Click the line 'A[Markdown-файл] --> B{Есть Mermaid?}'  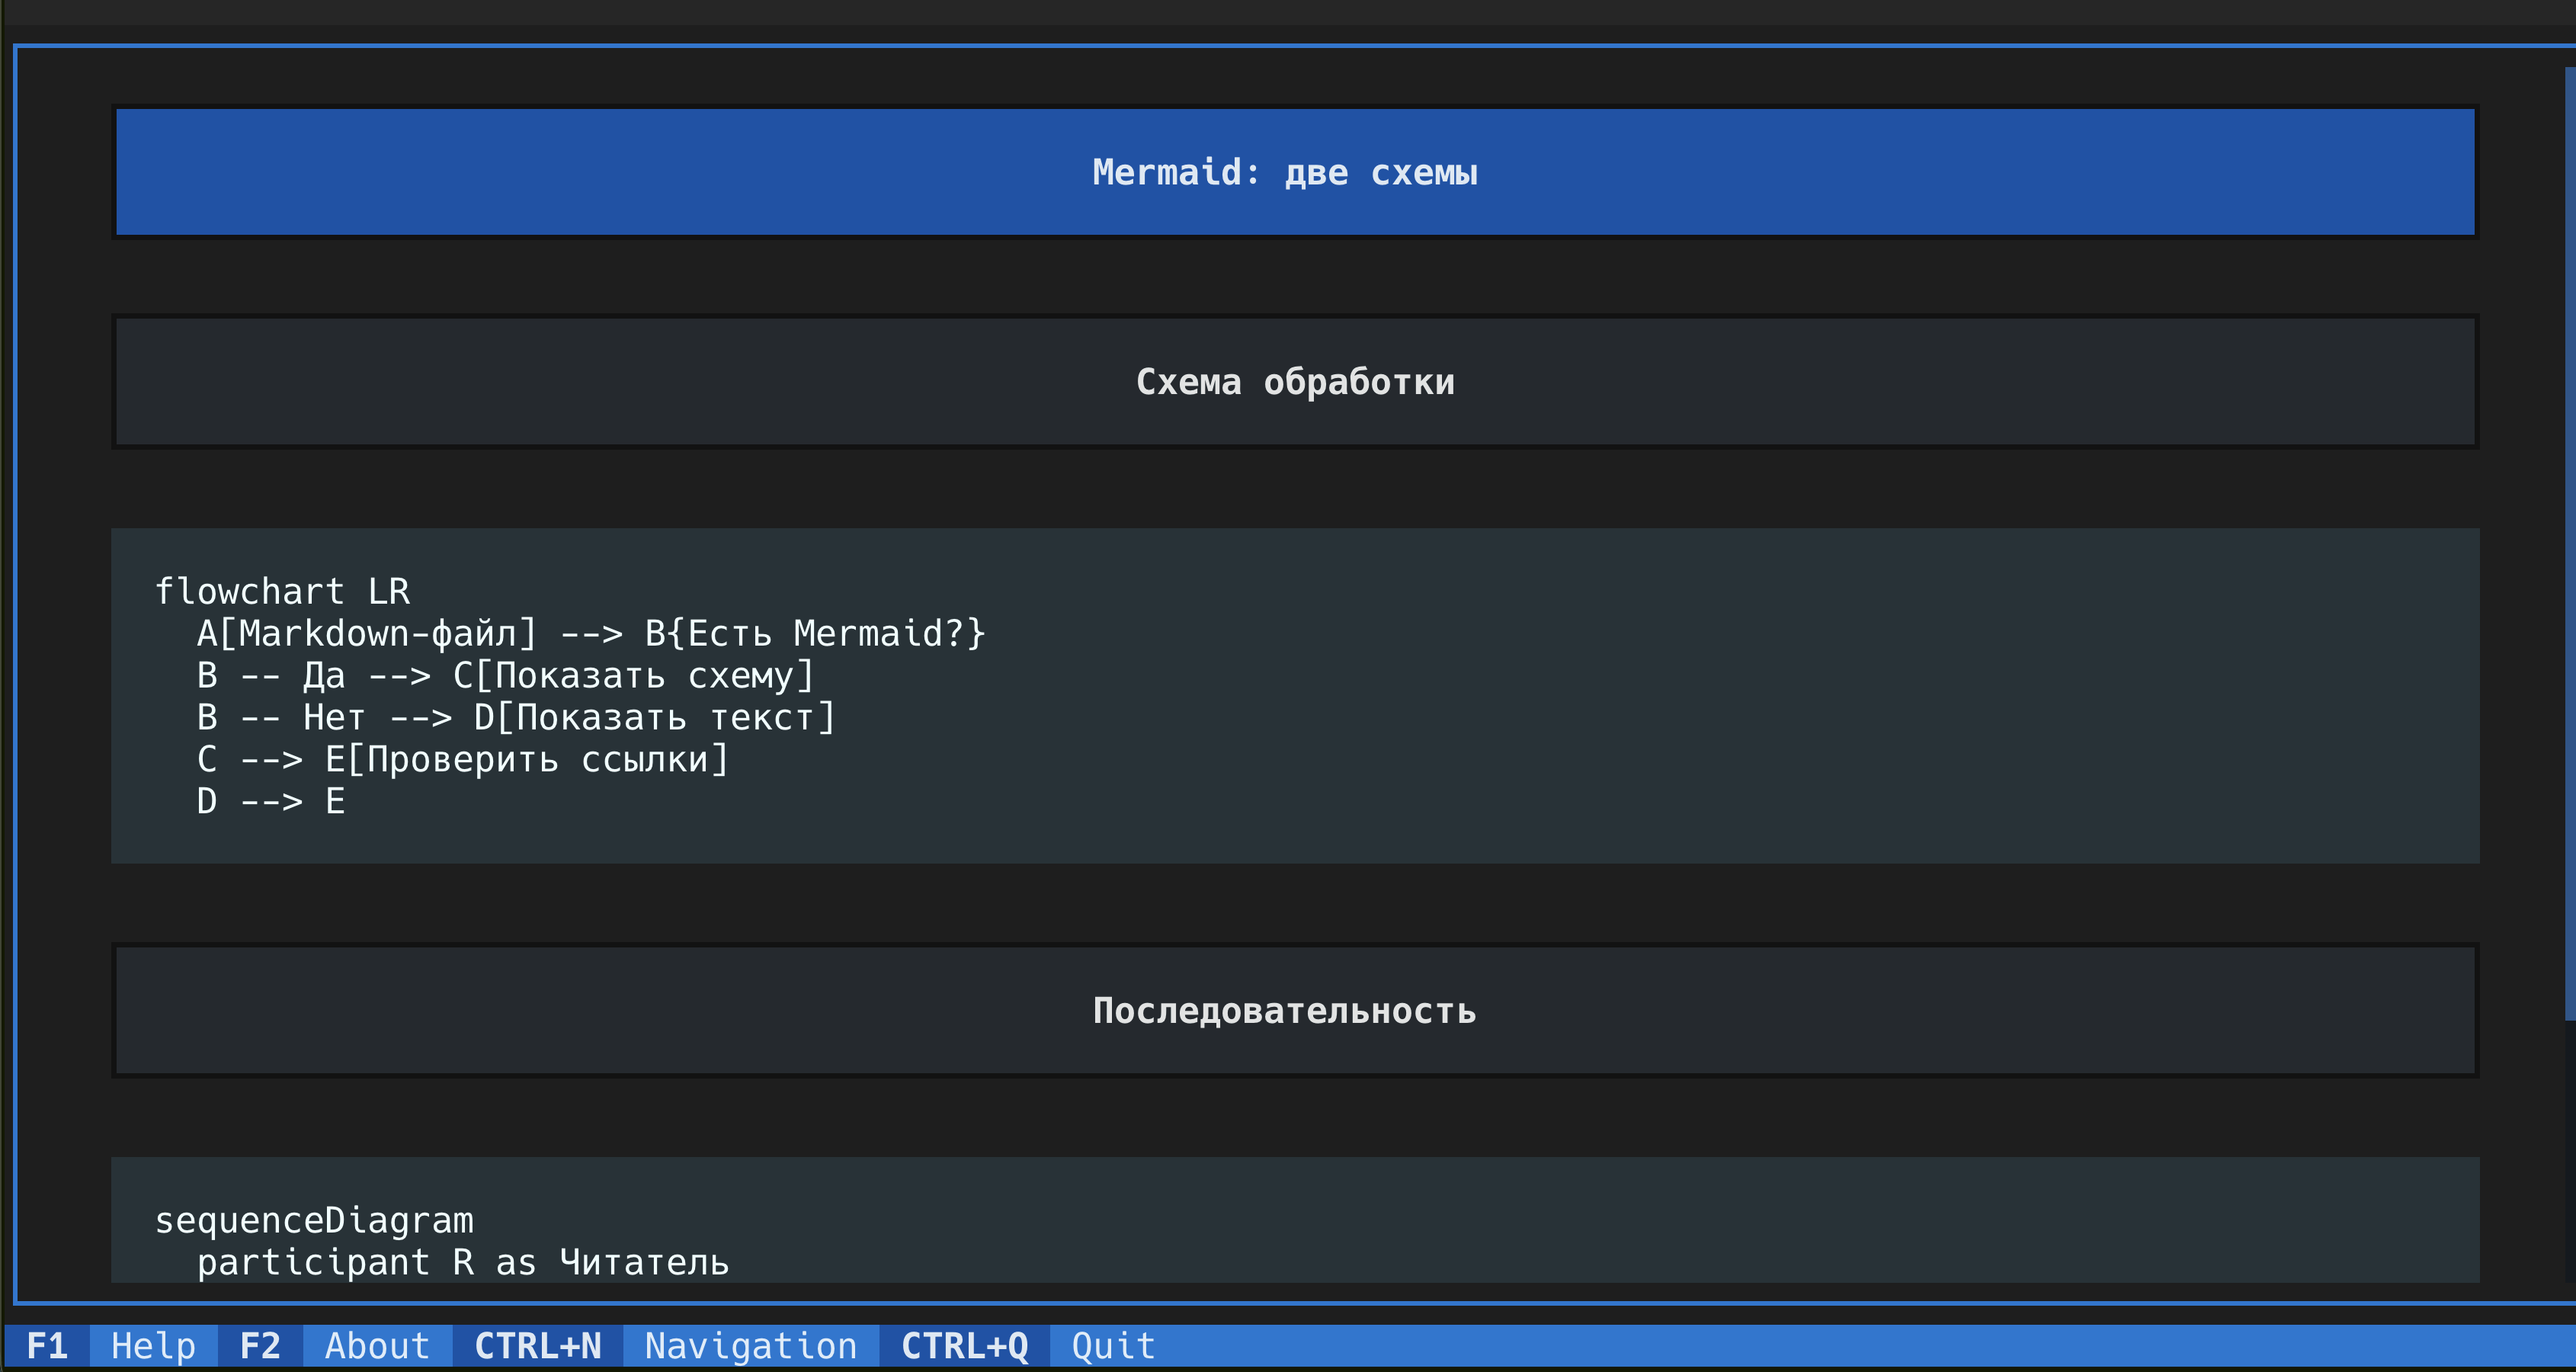(591, 633)
